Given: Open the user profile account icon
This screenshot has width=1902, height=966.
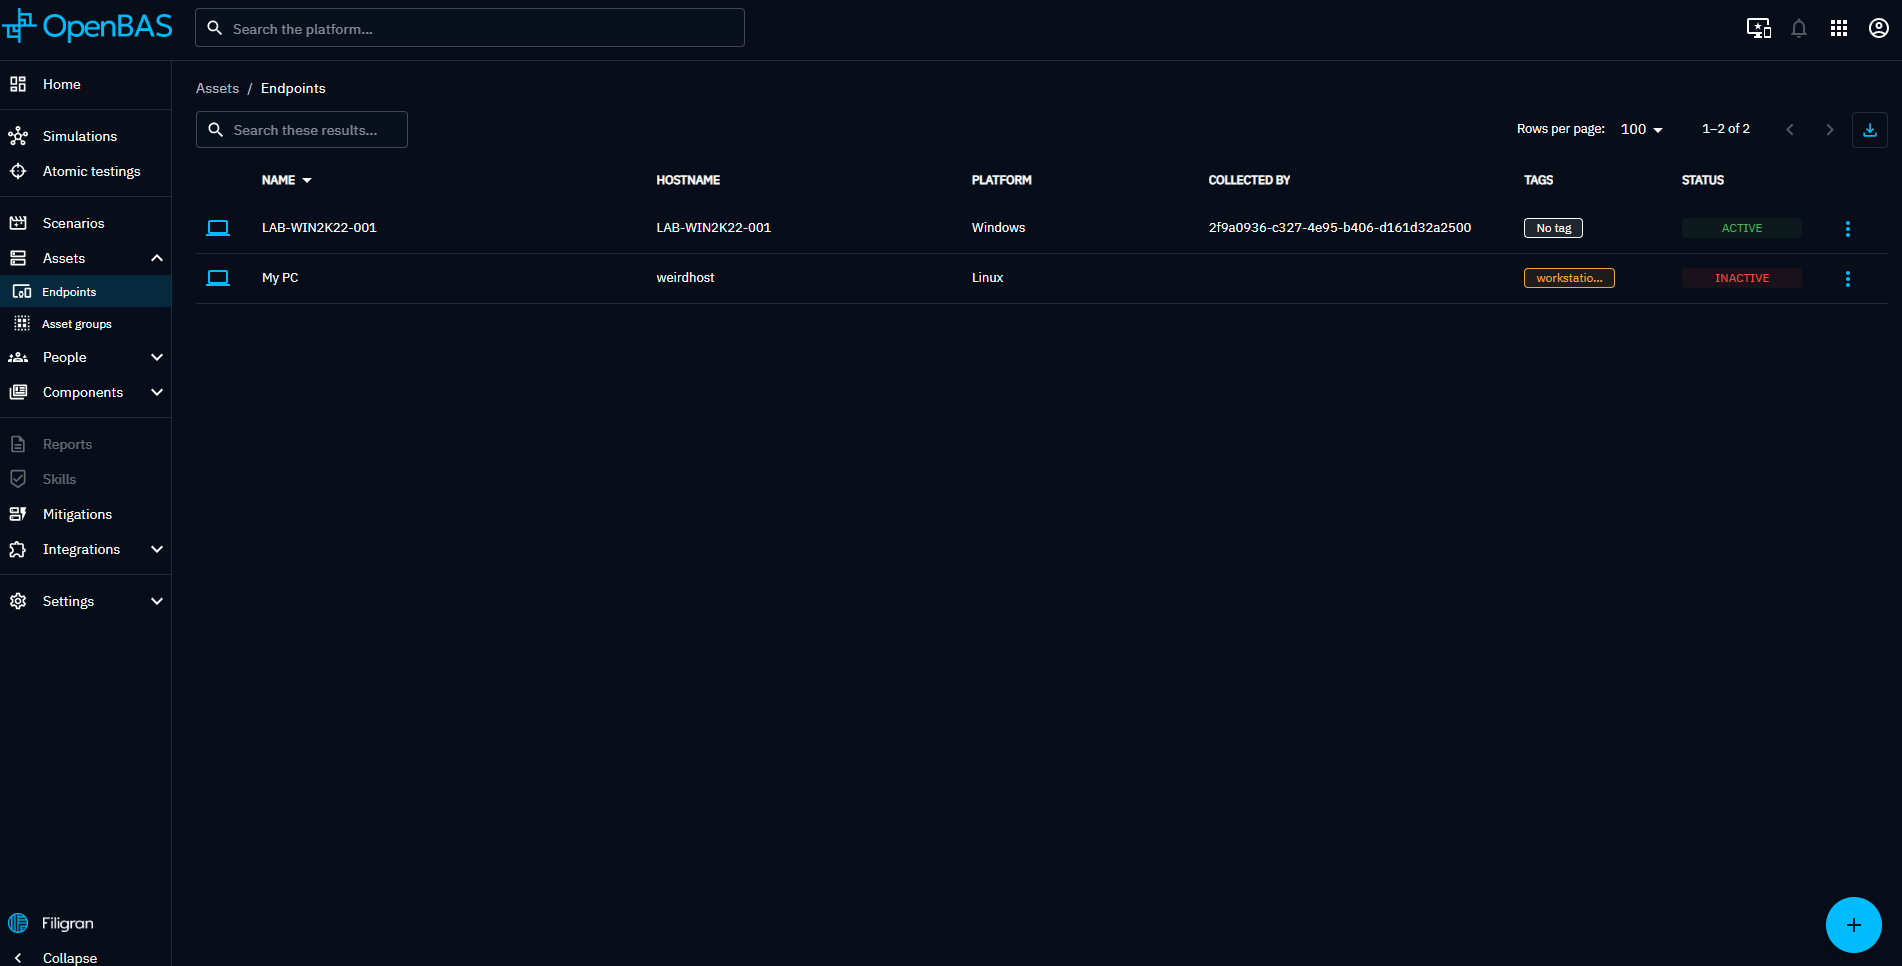Looking at the screenshot, I should [1878, 28].
